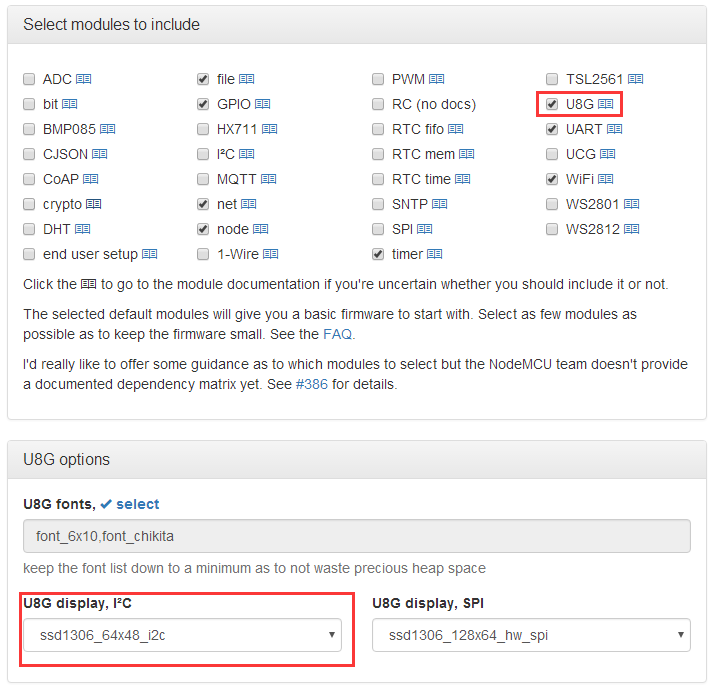Open ADC module documentation book icon

point(84,79)
